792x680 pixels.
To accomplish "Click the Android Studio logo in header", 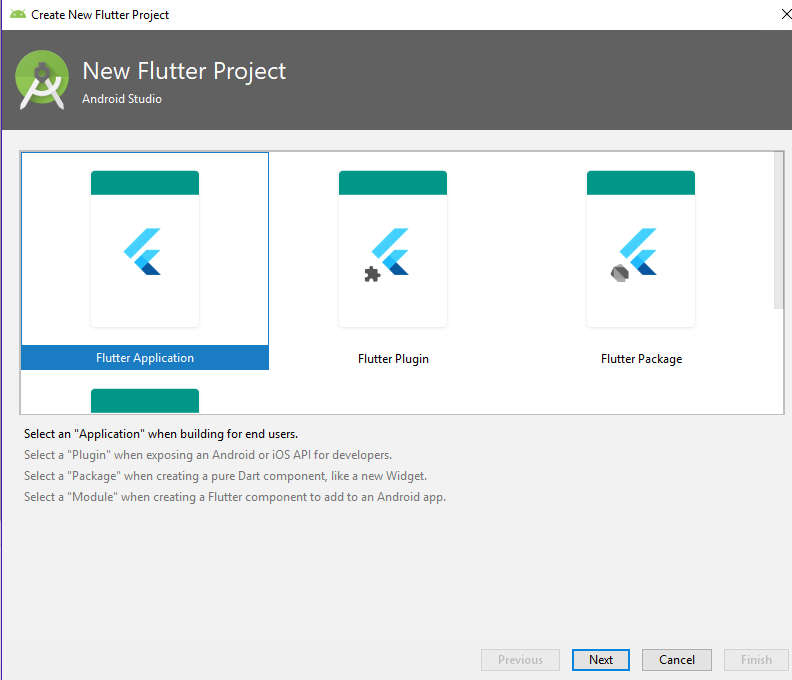I will click(42, 79).
